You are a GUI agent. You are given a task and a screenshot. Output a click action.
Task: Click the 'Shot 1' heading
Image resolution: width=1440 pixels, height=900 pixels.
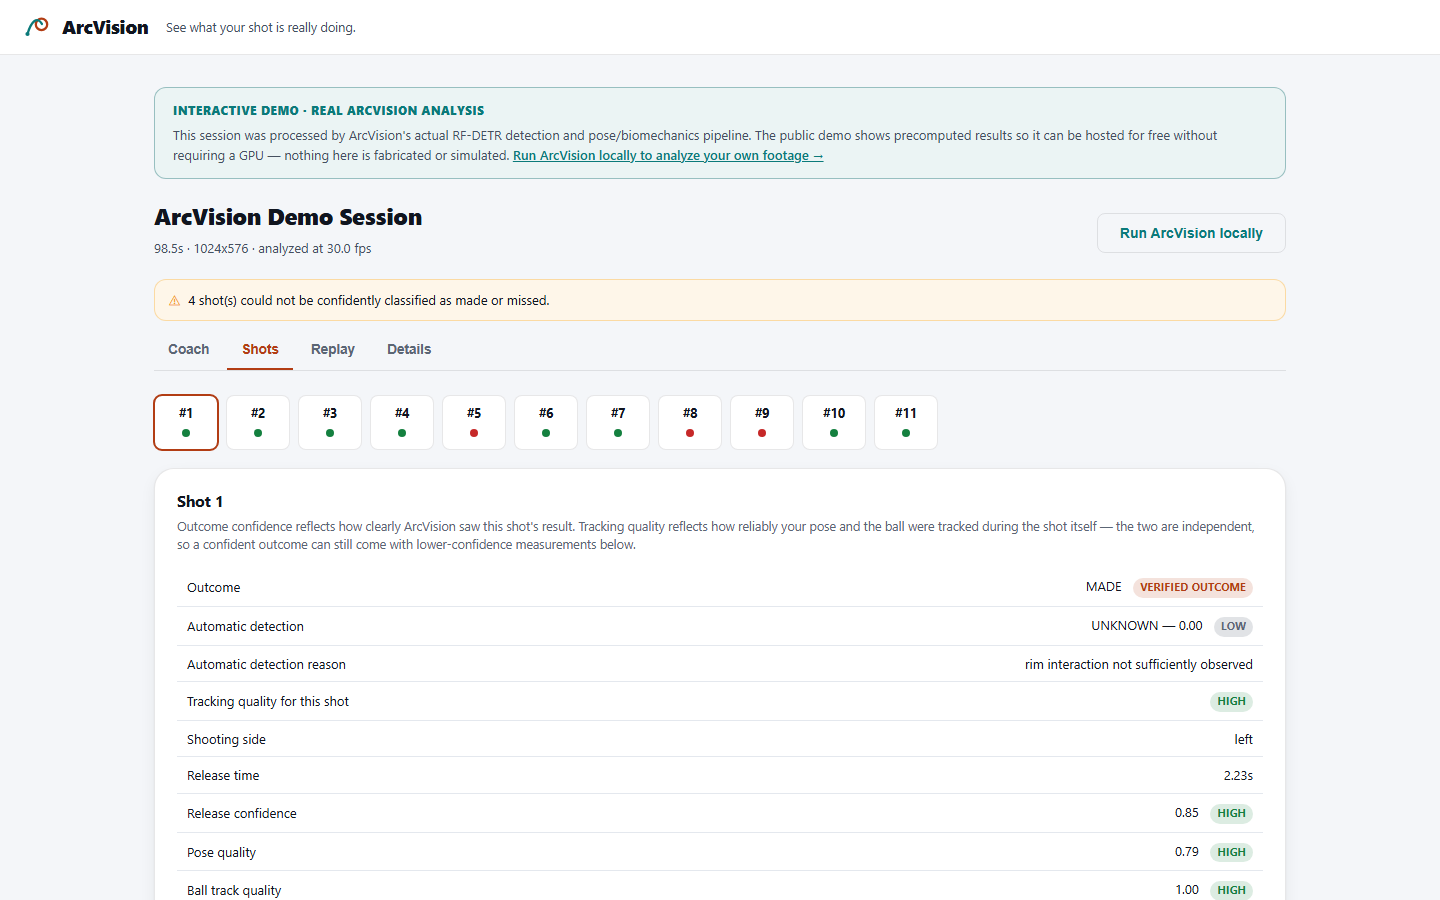point(200,502)
